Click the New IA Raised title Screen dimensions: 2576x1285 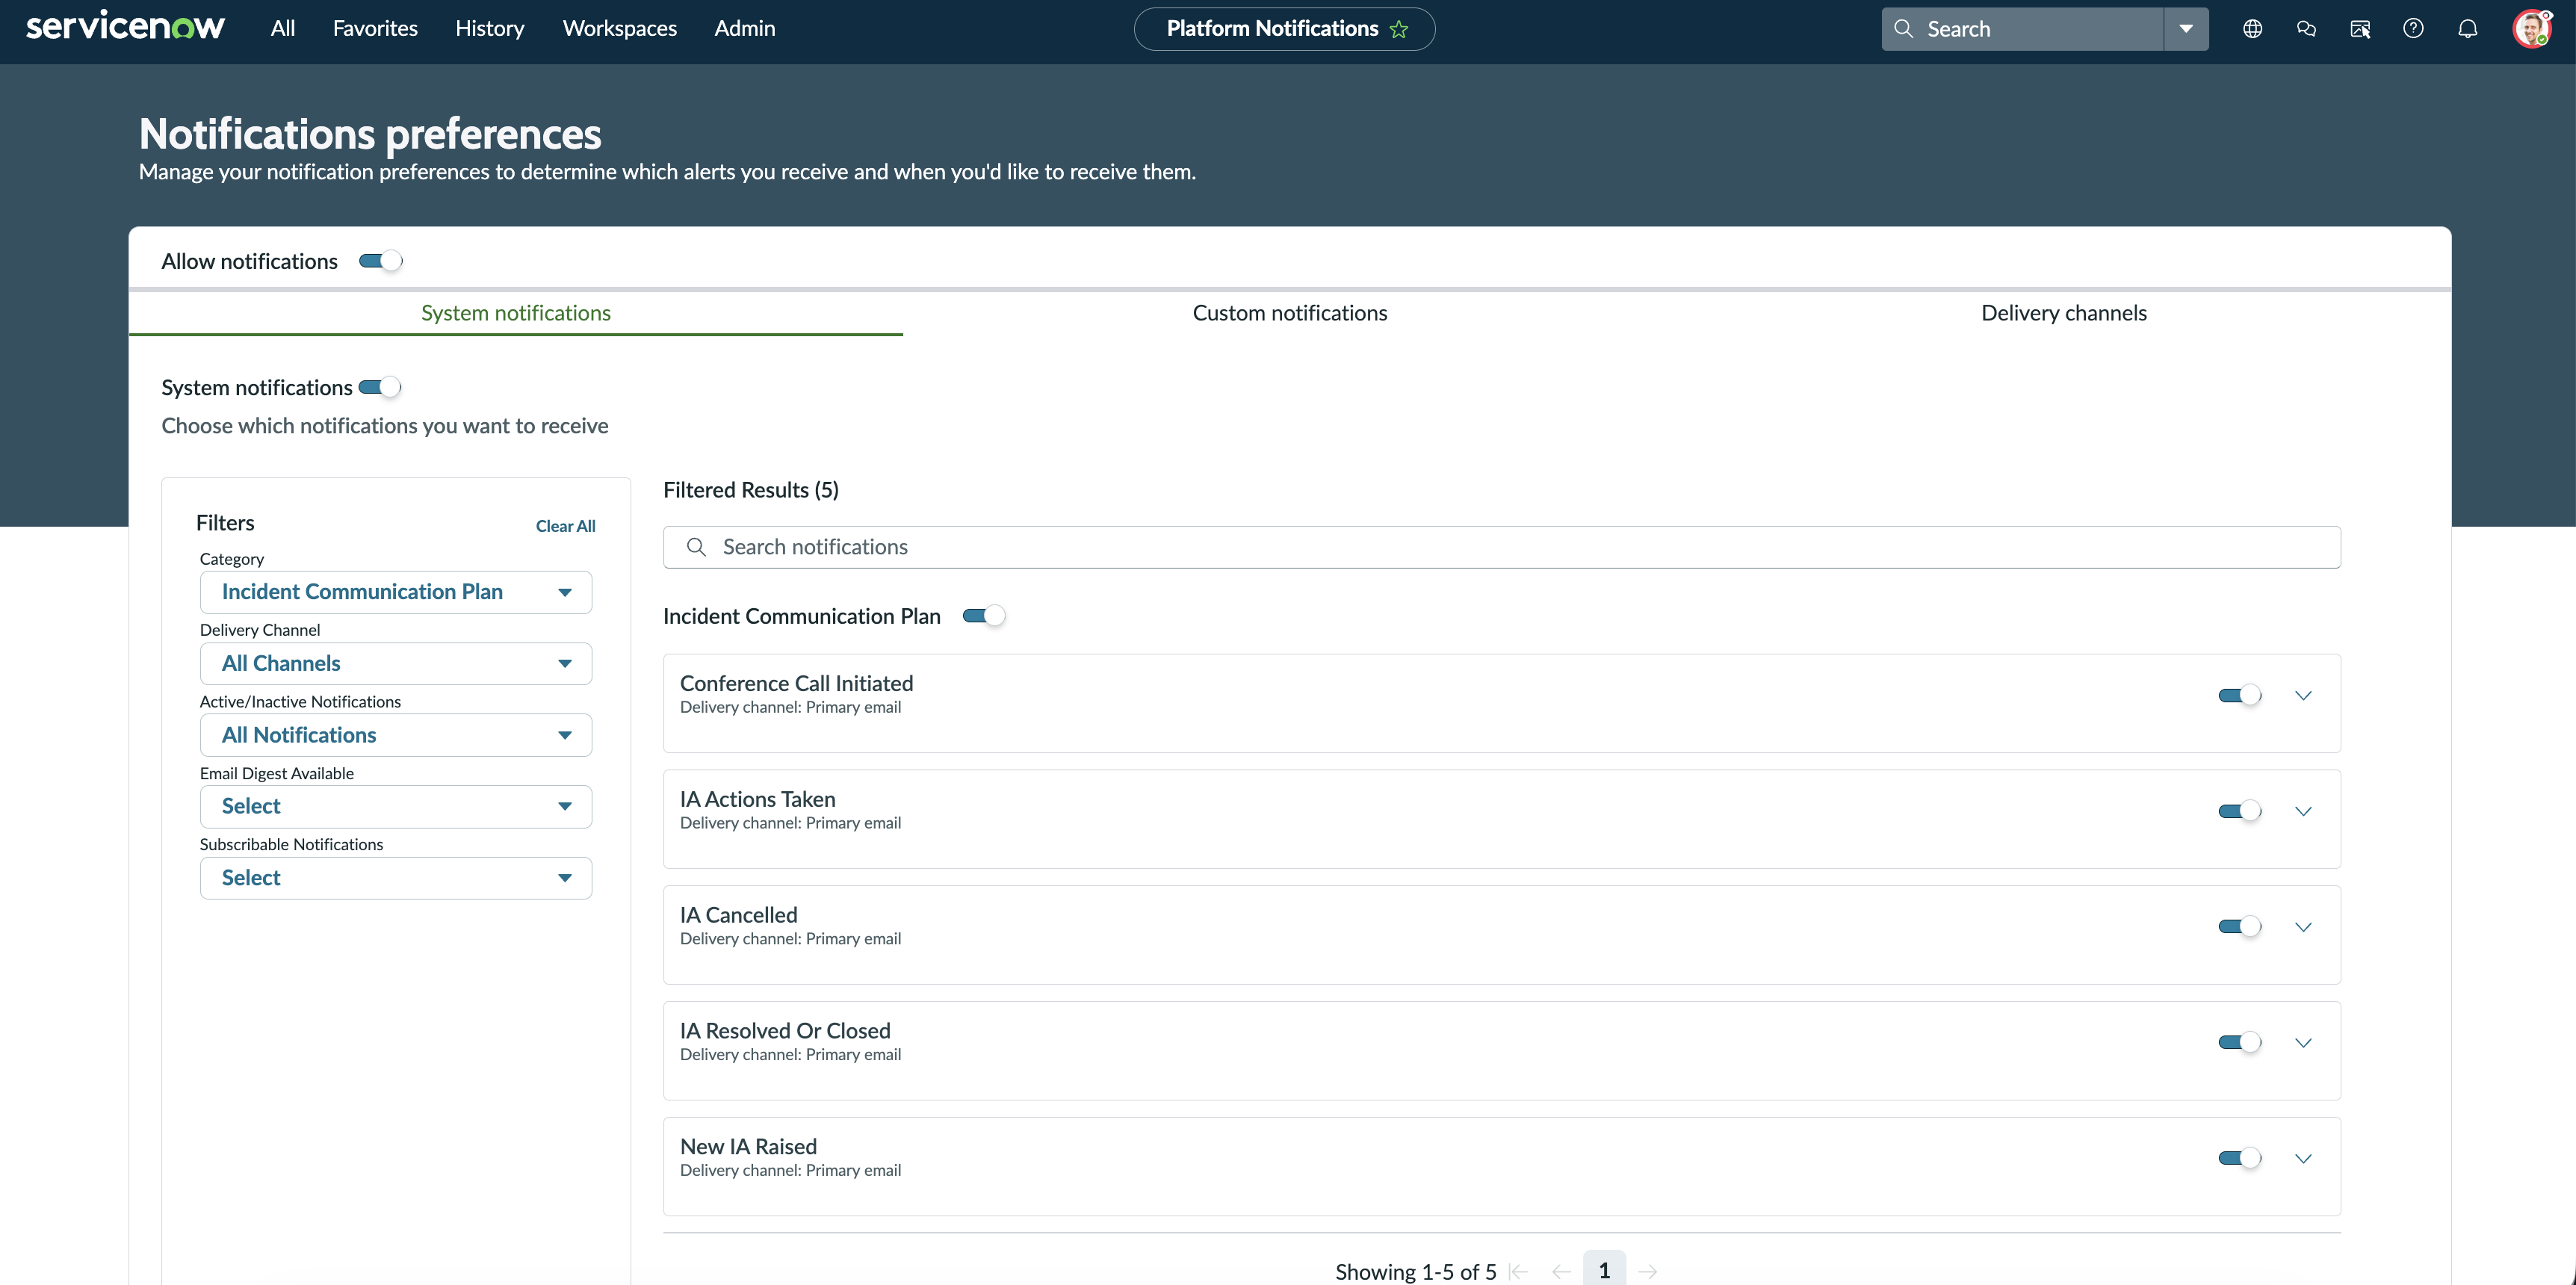[x=749, y=1147]
